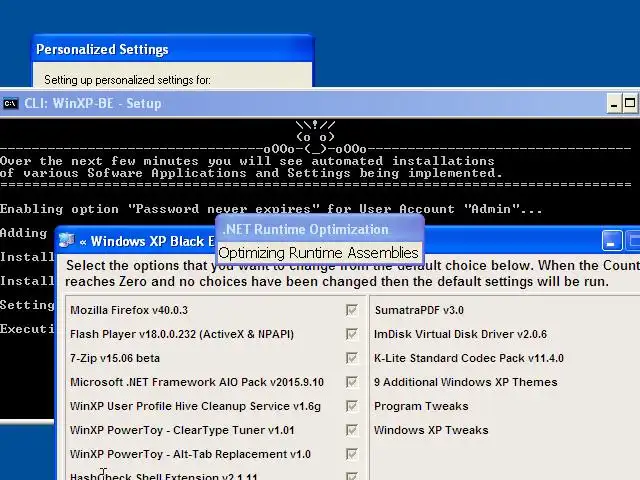The image size is (640, 480).
Task: Click ImDisk Virtual Disk Driver v2.0.6 label
Action: tap(460, 334)
